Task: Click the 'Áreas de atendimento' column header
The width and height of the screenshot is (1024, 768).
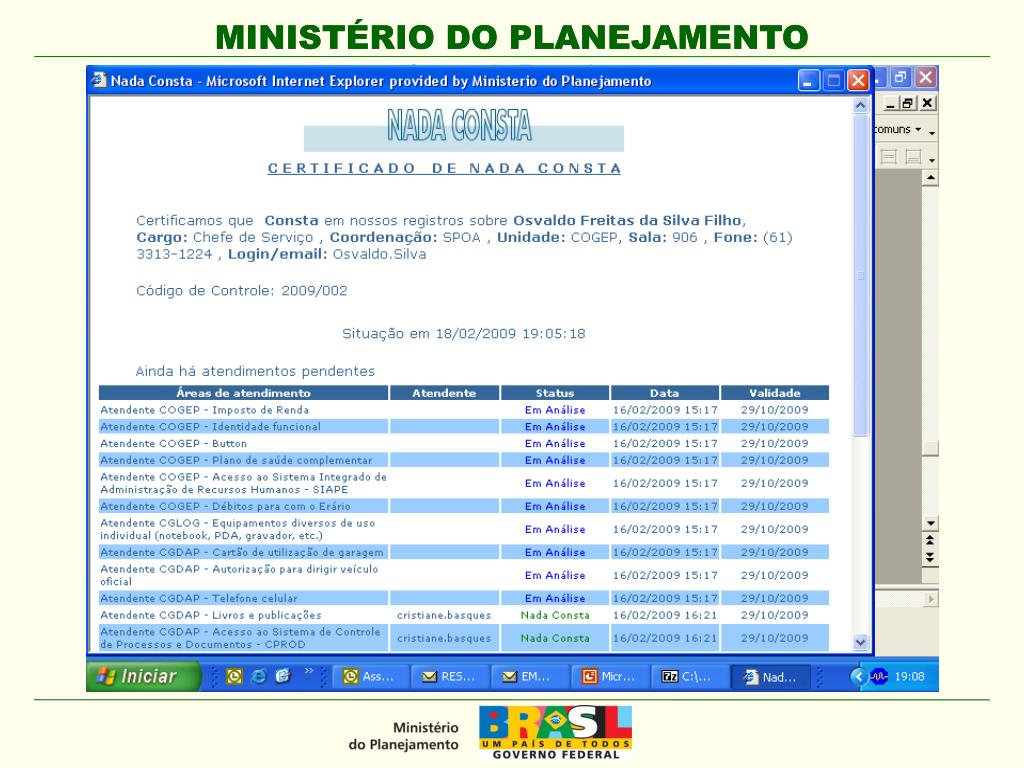Action: [x=243, y=393]
